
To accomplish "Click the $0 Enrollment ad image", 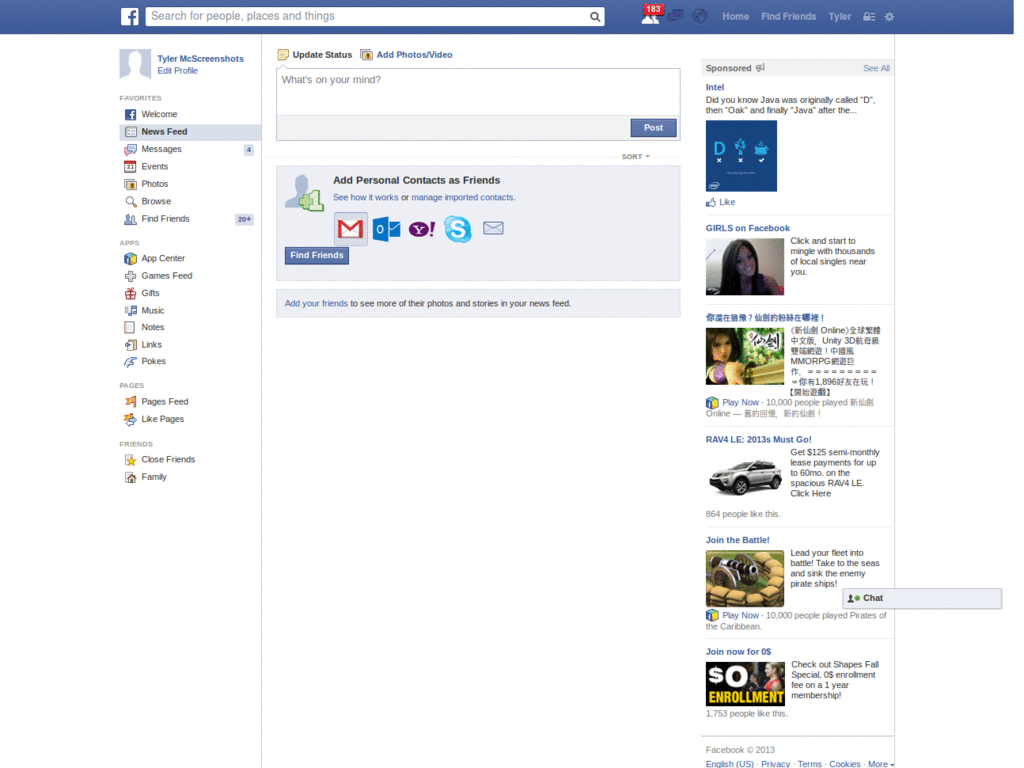I will pyautogui.click(x=745, y=684).
